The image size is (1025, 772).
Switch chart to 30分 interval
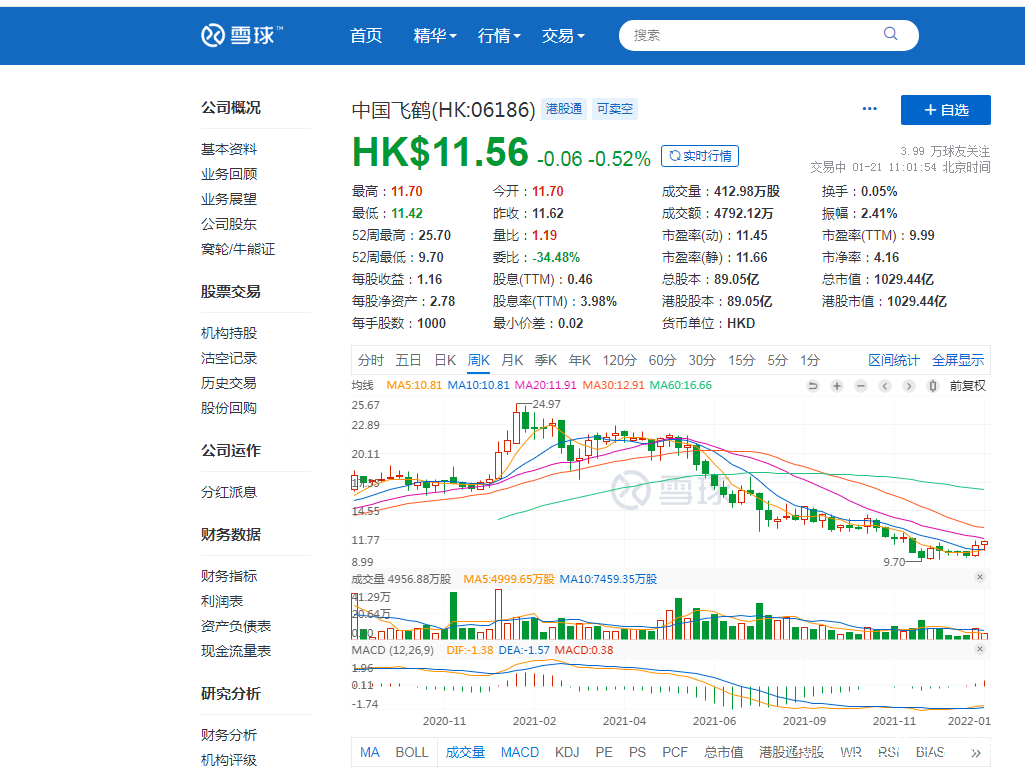pyautogui.click(x=702, y=360)
